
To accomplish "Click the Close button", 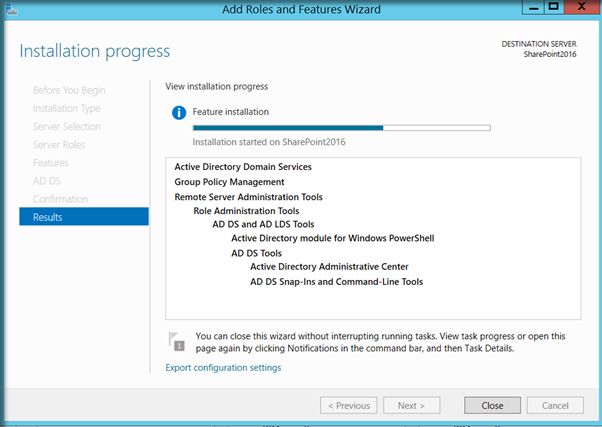I will tap(492, 405).
